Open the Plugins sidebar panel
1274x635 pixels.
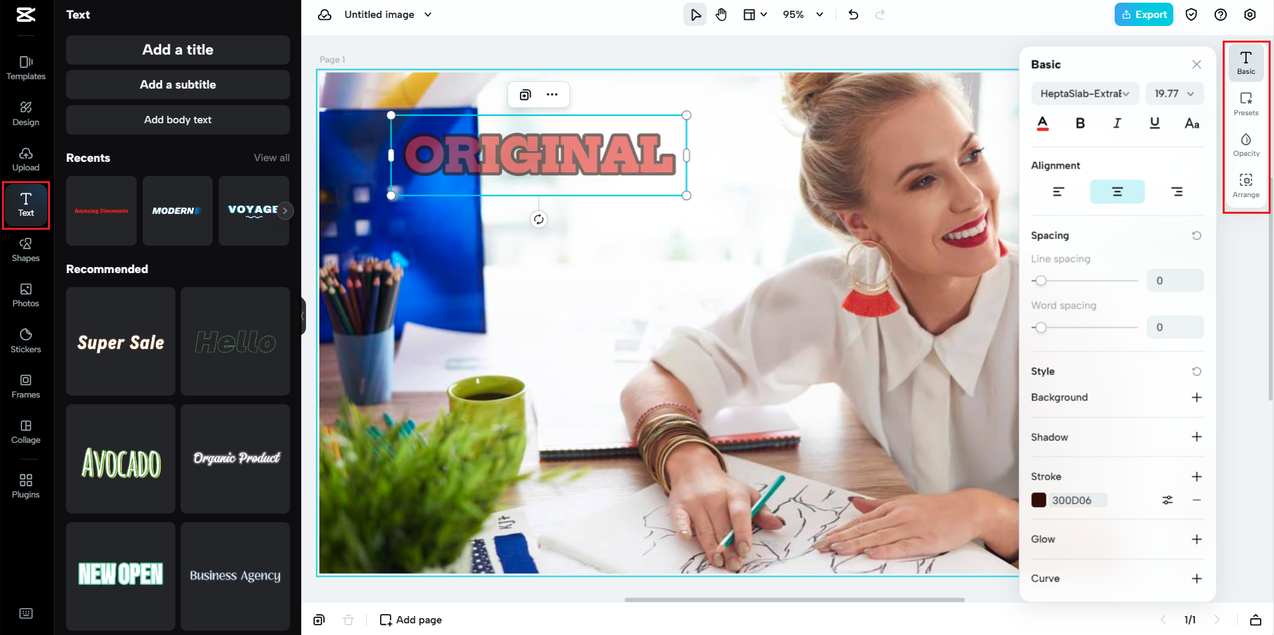[x=26, y=486]
